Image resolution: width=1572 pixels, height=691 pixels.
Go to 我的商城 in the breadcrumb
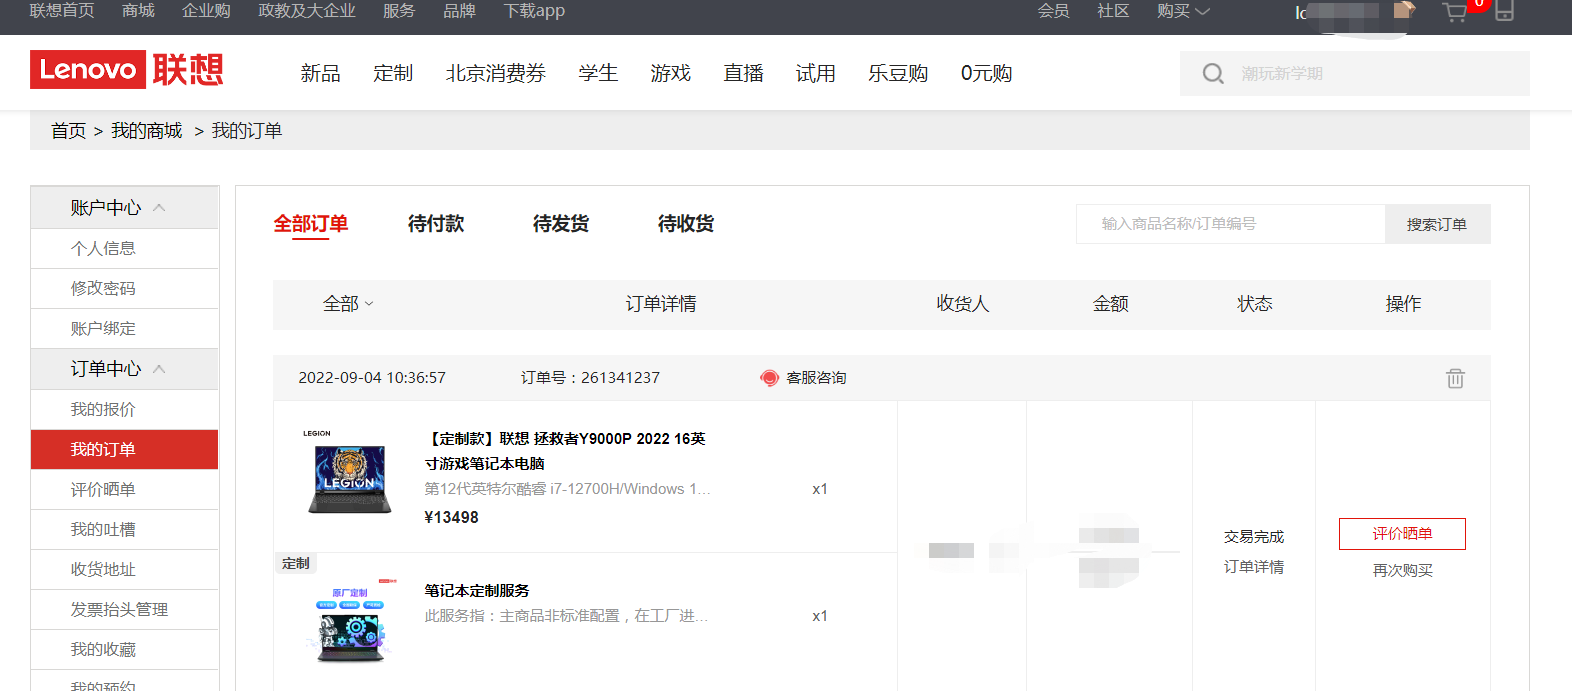146,131
